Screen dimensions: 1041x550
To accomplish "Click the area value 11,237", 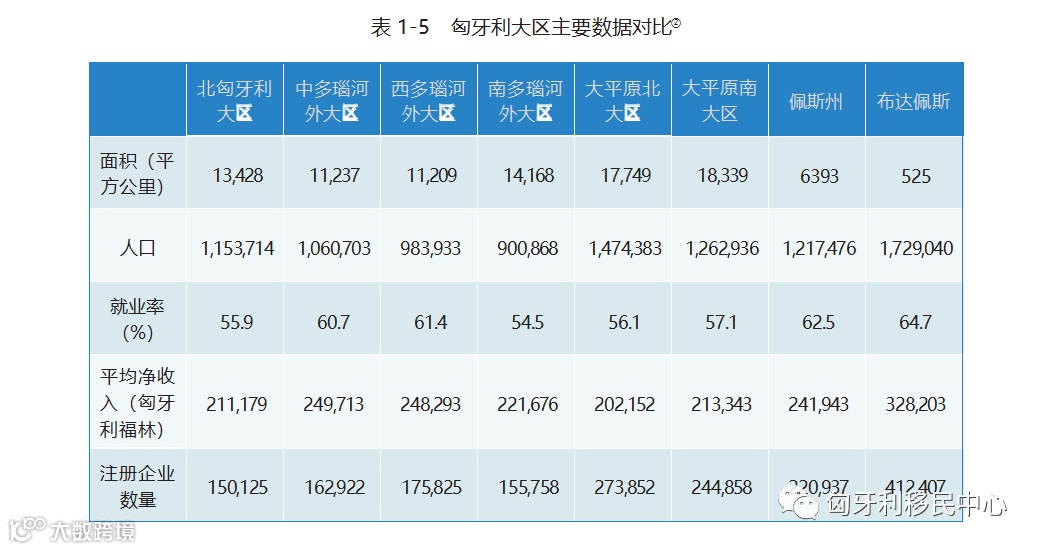I will pyautogui.click(x=335, y=175).
